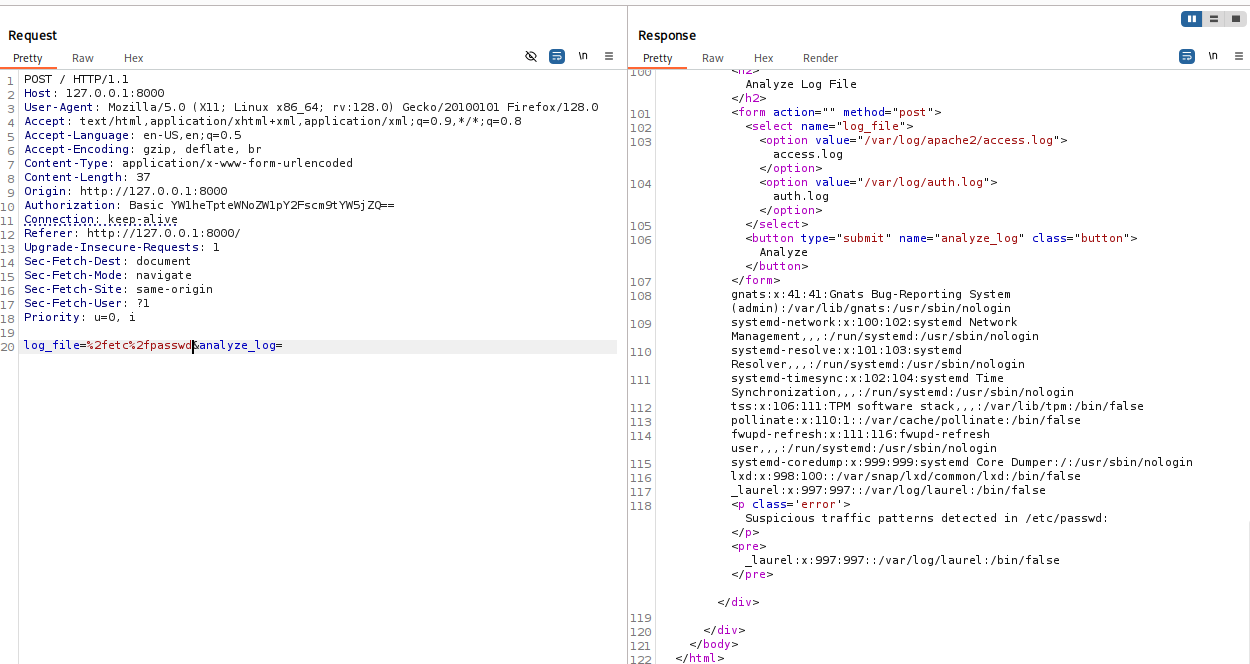Toggle the \n non-printable characters button in Request
The height and width of the screenshot is (664, 1250).
click(583, 57)
